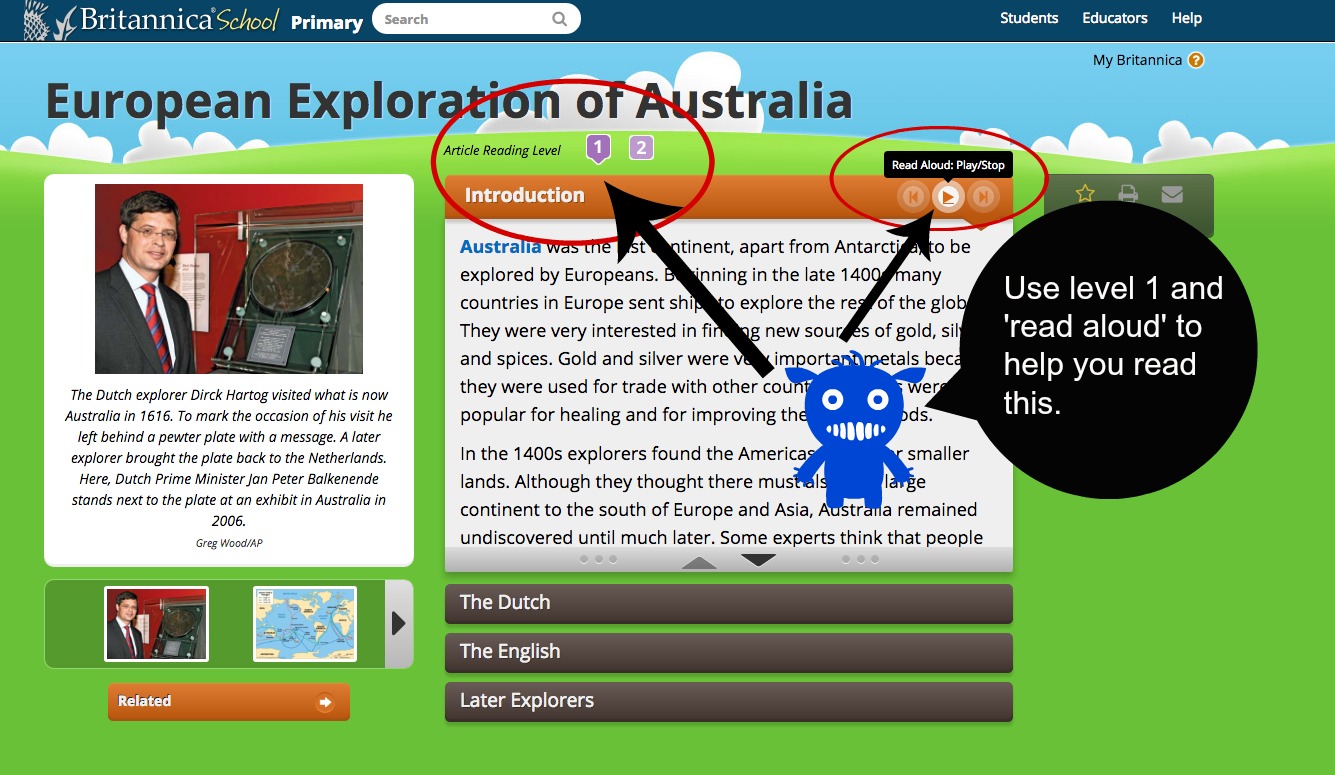Image resolution: width=1335 pixels, height=775 pixels.
Task: Expand the Later Explorers section
Action: coord(728,702)
